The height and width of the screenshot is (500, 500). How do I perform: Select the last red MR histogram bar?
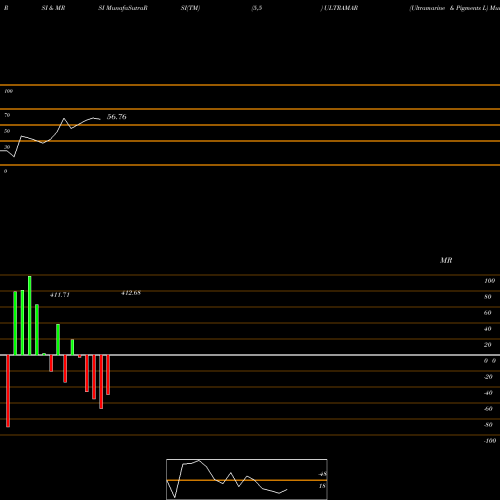pyautogui.click(x=108, y=375)
